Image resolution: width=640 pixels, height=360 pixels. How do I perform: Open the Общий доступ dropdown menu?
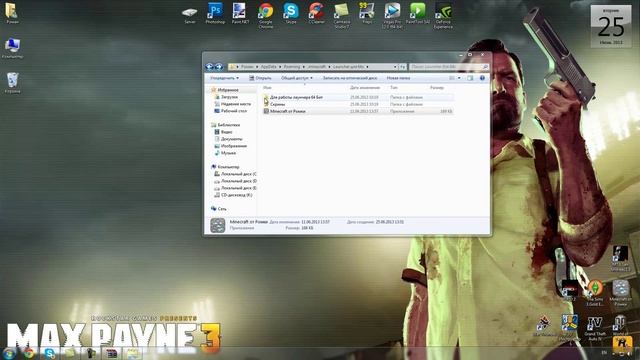[x=297, y=78]
